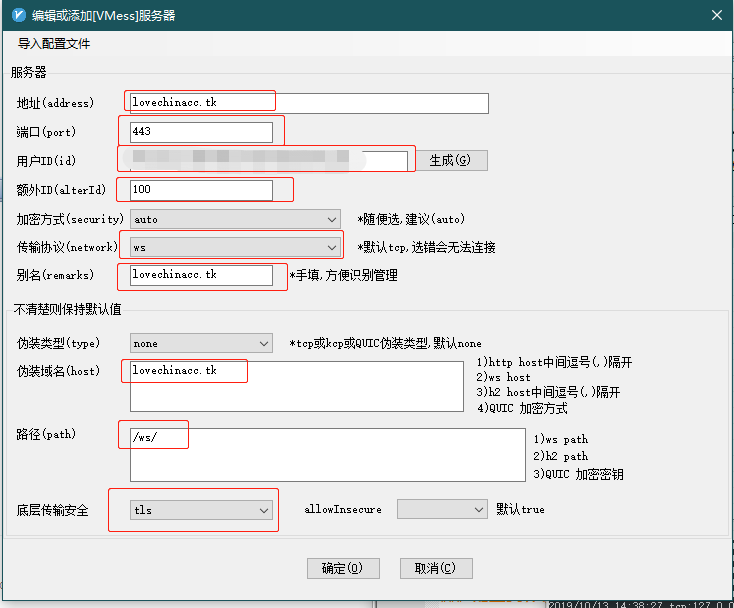Screen dimensions: 734x608
Task: Click the dialog title 编辑或添加[VMess]服务器
Action: point(103,15)
